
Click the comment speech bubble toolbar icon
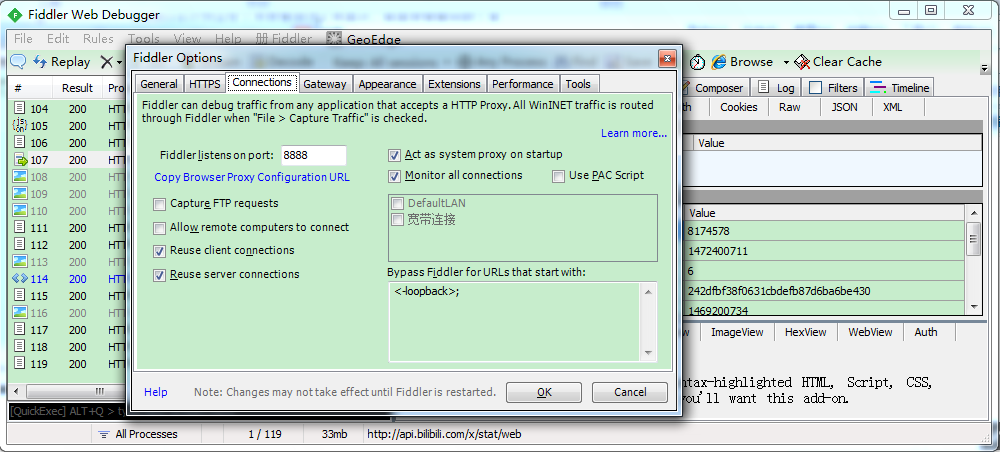[x=18, y=62]
